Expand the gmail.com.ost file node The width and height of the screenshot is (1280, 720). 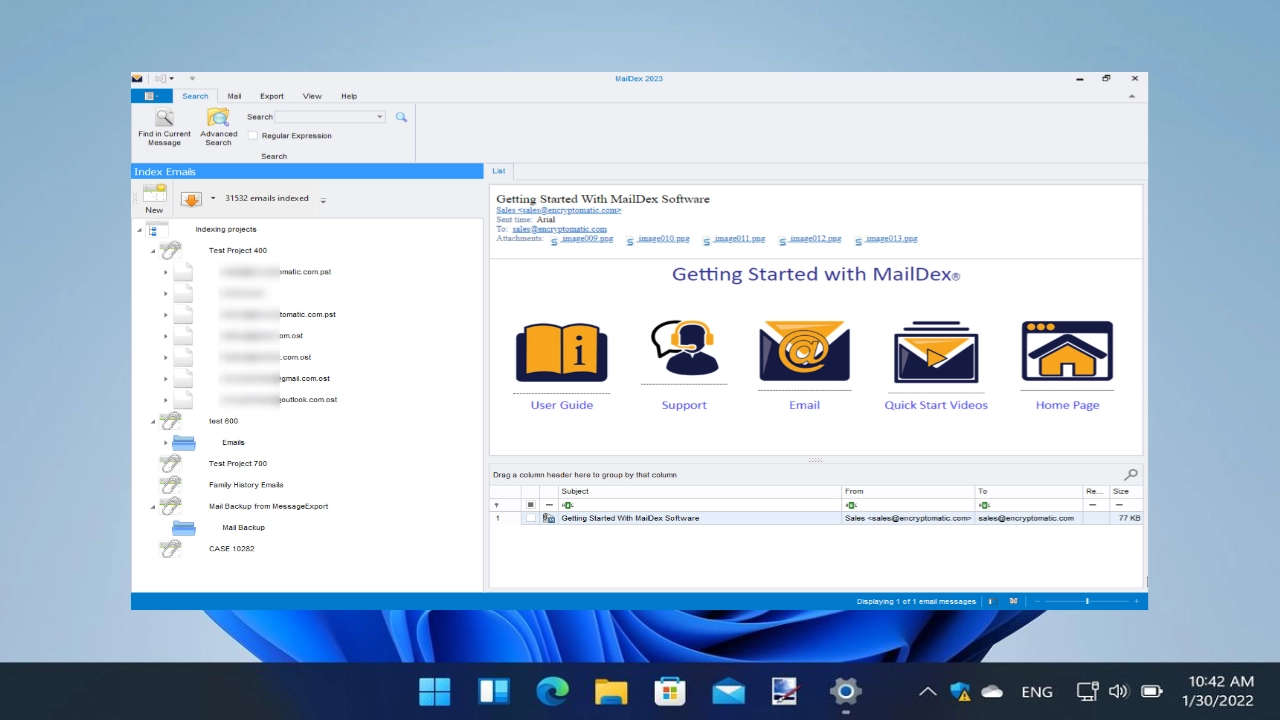tap(166, 379)
